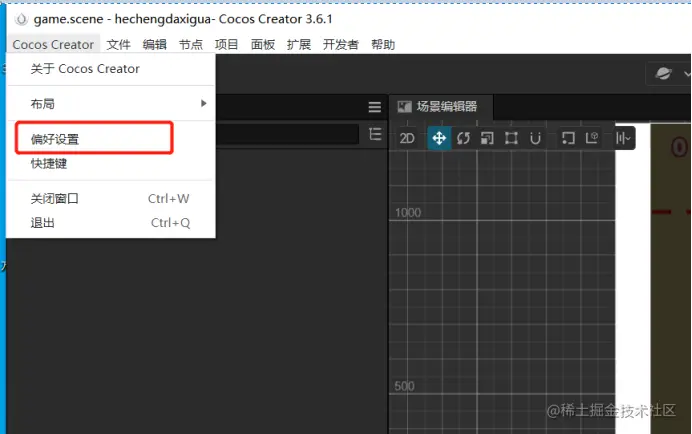Viewport: 692px width, 434px height.
Task: Open the 开发者 menu
Action: click(341, 45)
